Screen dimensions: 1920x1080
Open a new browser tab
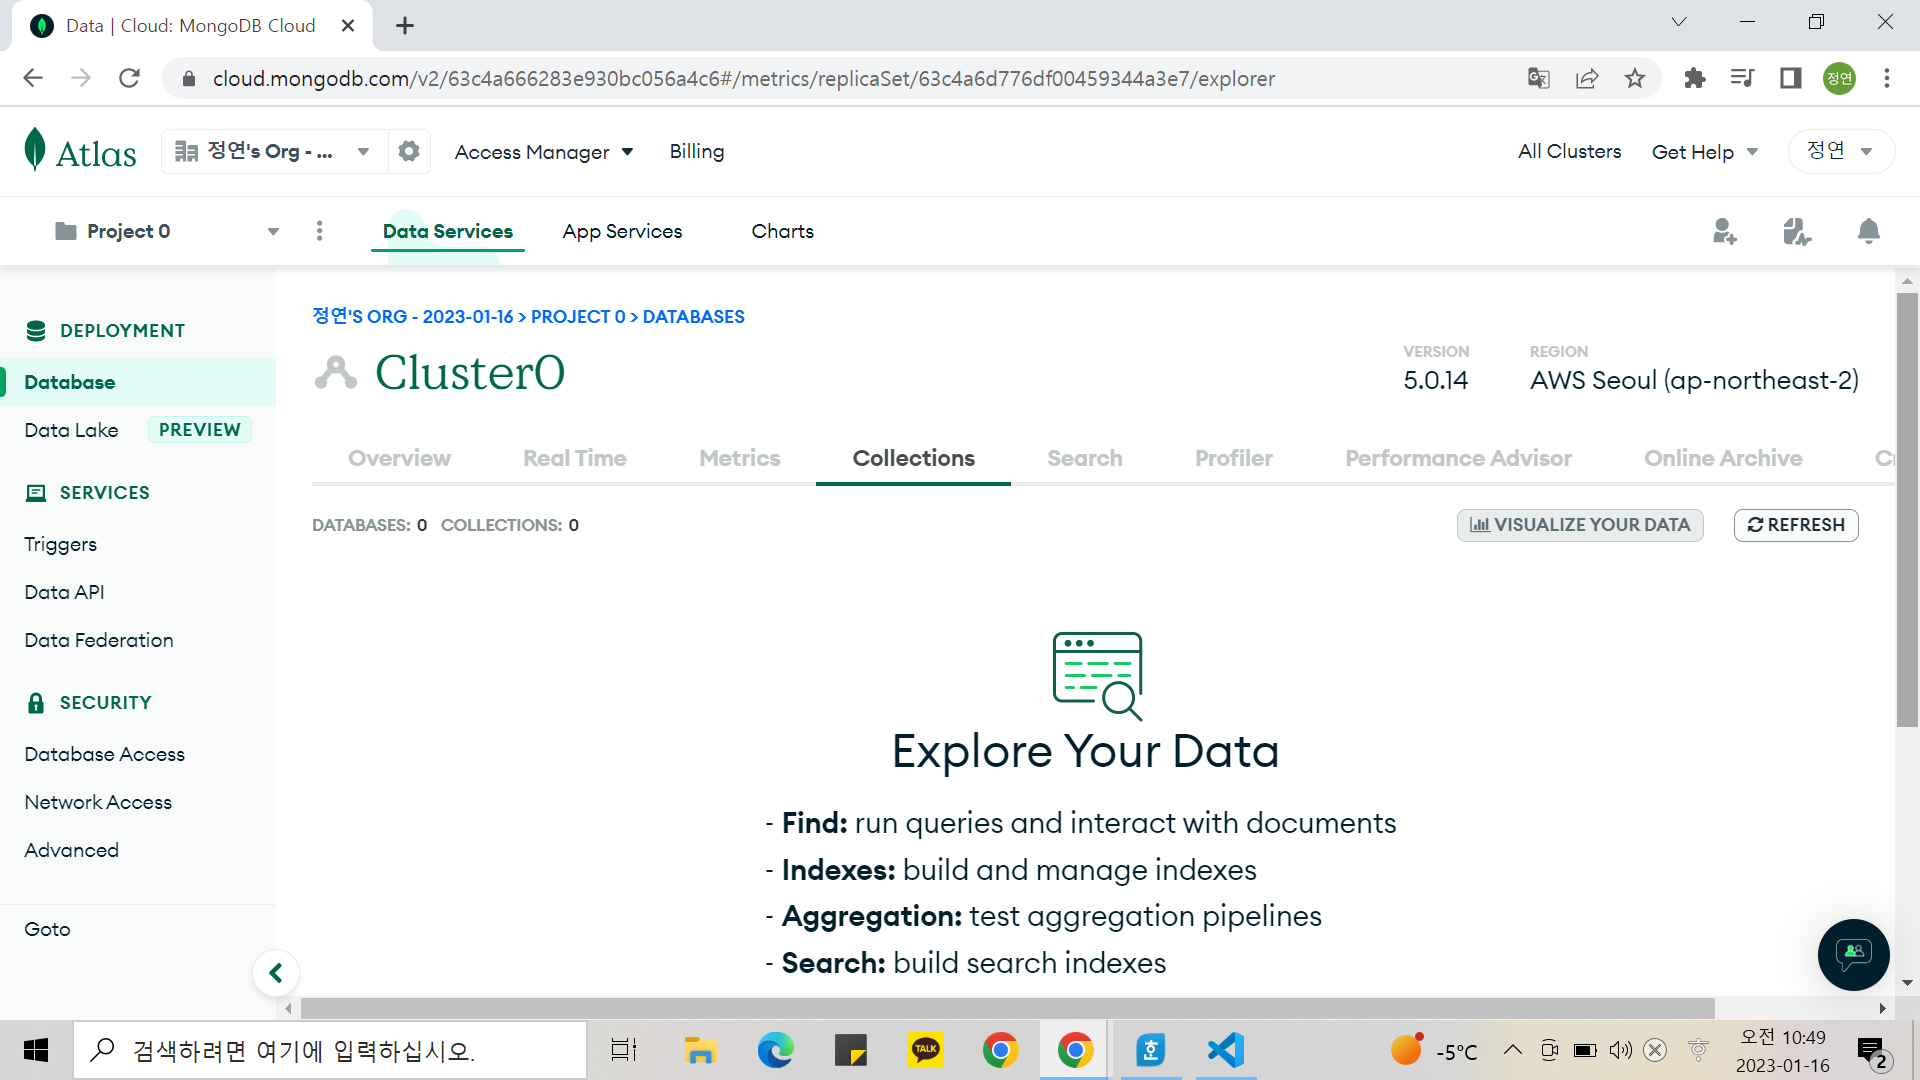coord(405,26)
